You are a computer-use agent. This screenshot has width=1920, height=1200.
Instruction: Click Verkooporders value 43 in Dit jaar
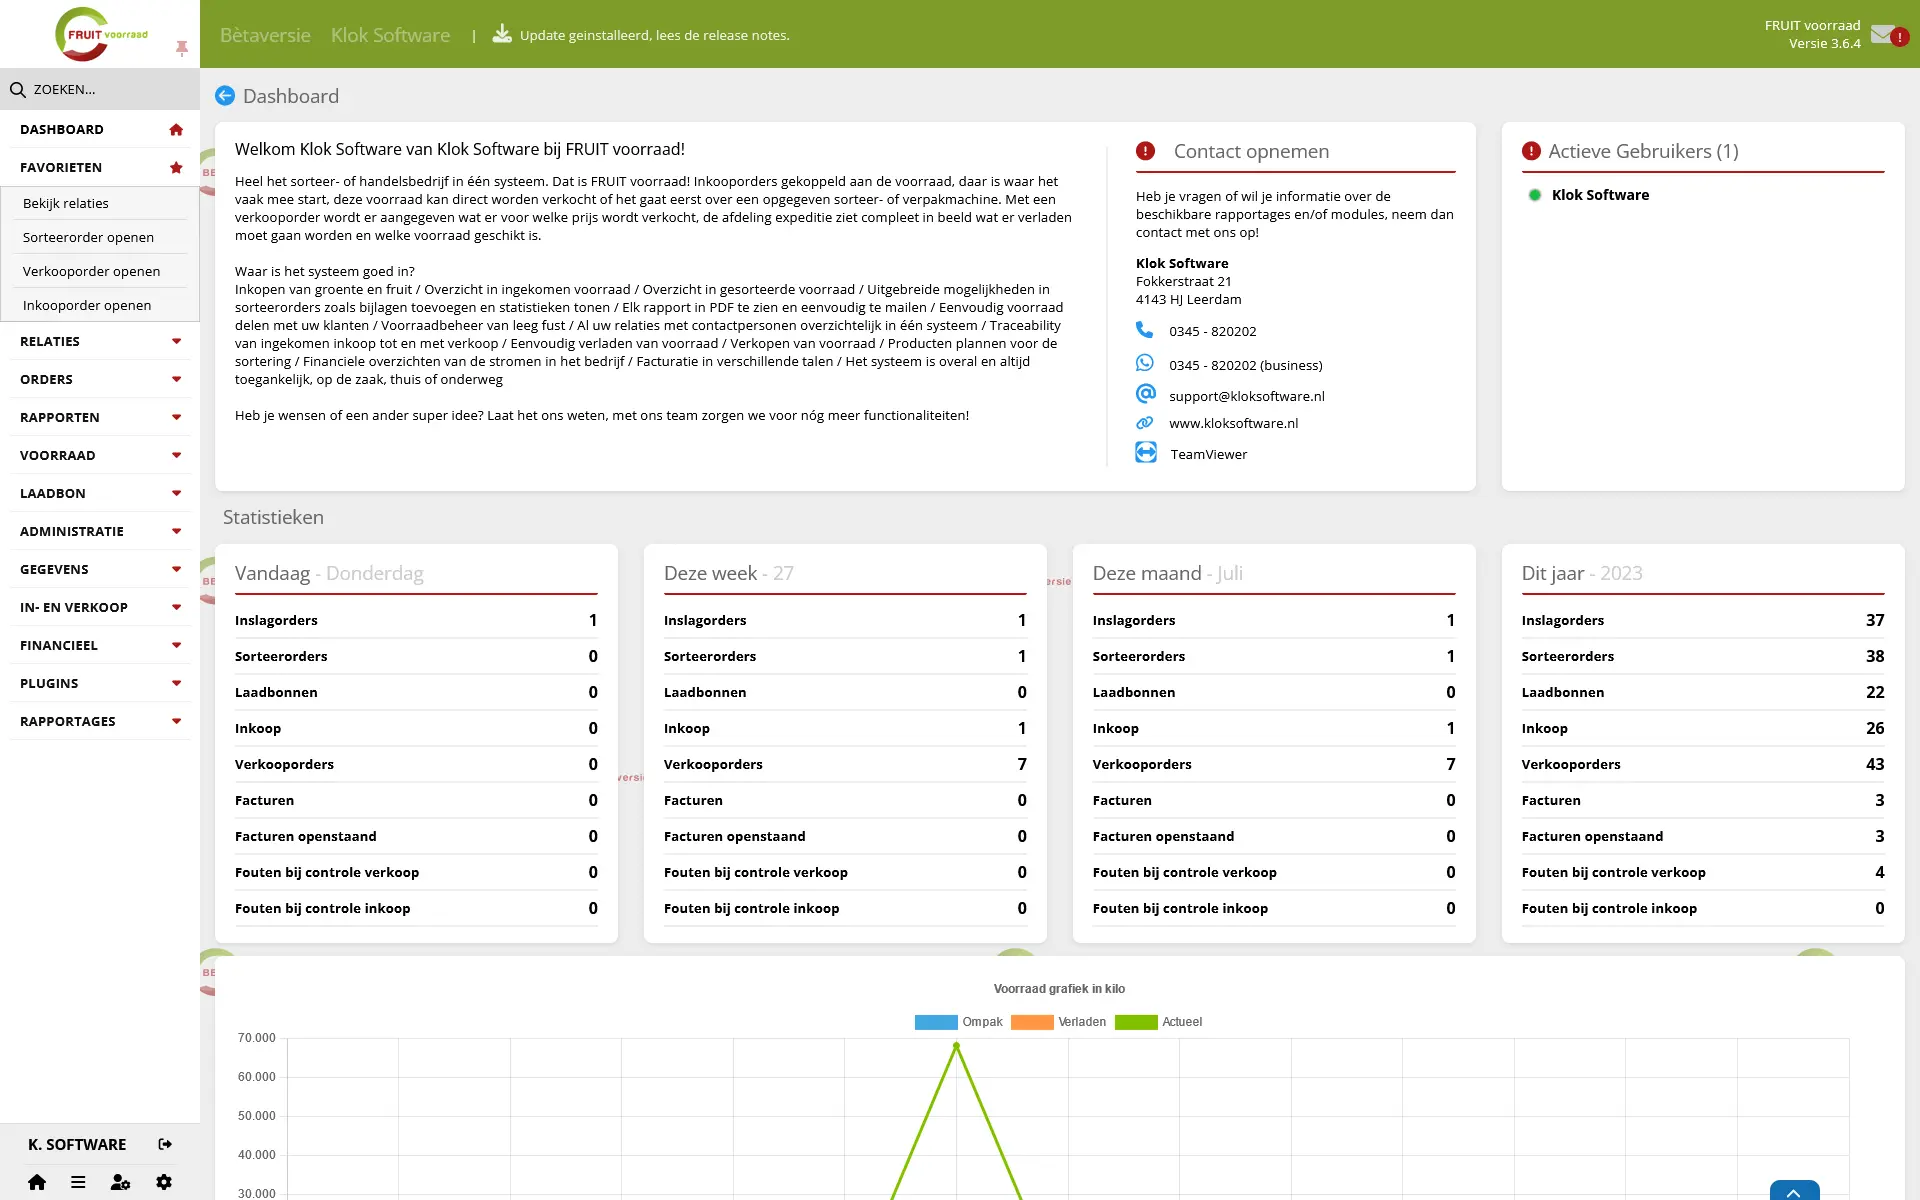1874,764
